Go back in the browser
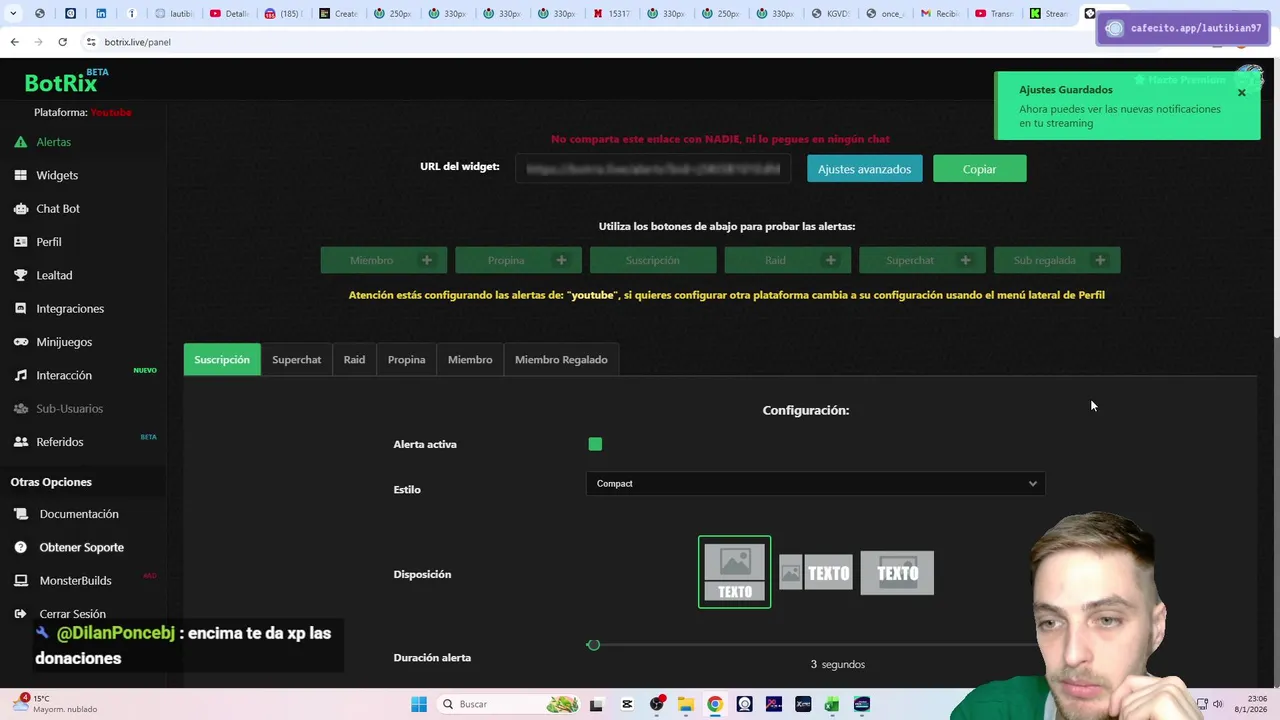1280x720 pixels. [x=14, y=42]
